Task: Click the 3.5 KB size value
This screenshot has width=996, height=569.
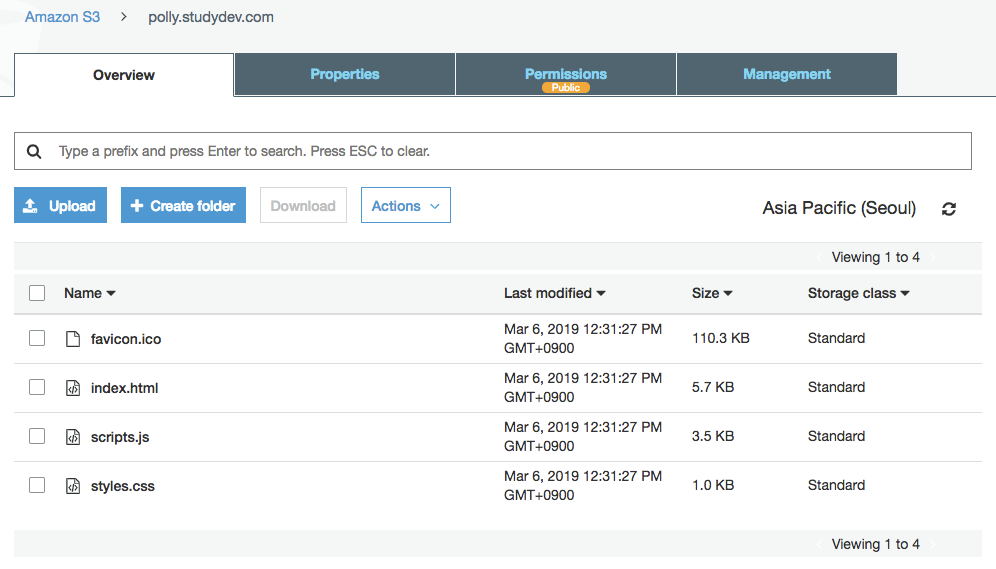Action: pos(713,436)
